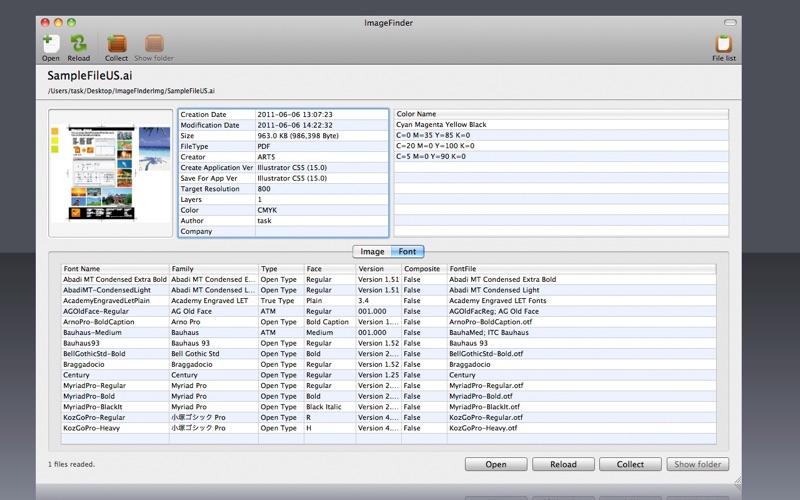800x500 pixels.
Task: Open the File list panel icon
Action: (724, 43)
